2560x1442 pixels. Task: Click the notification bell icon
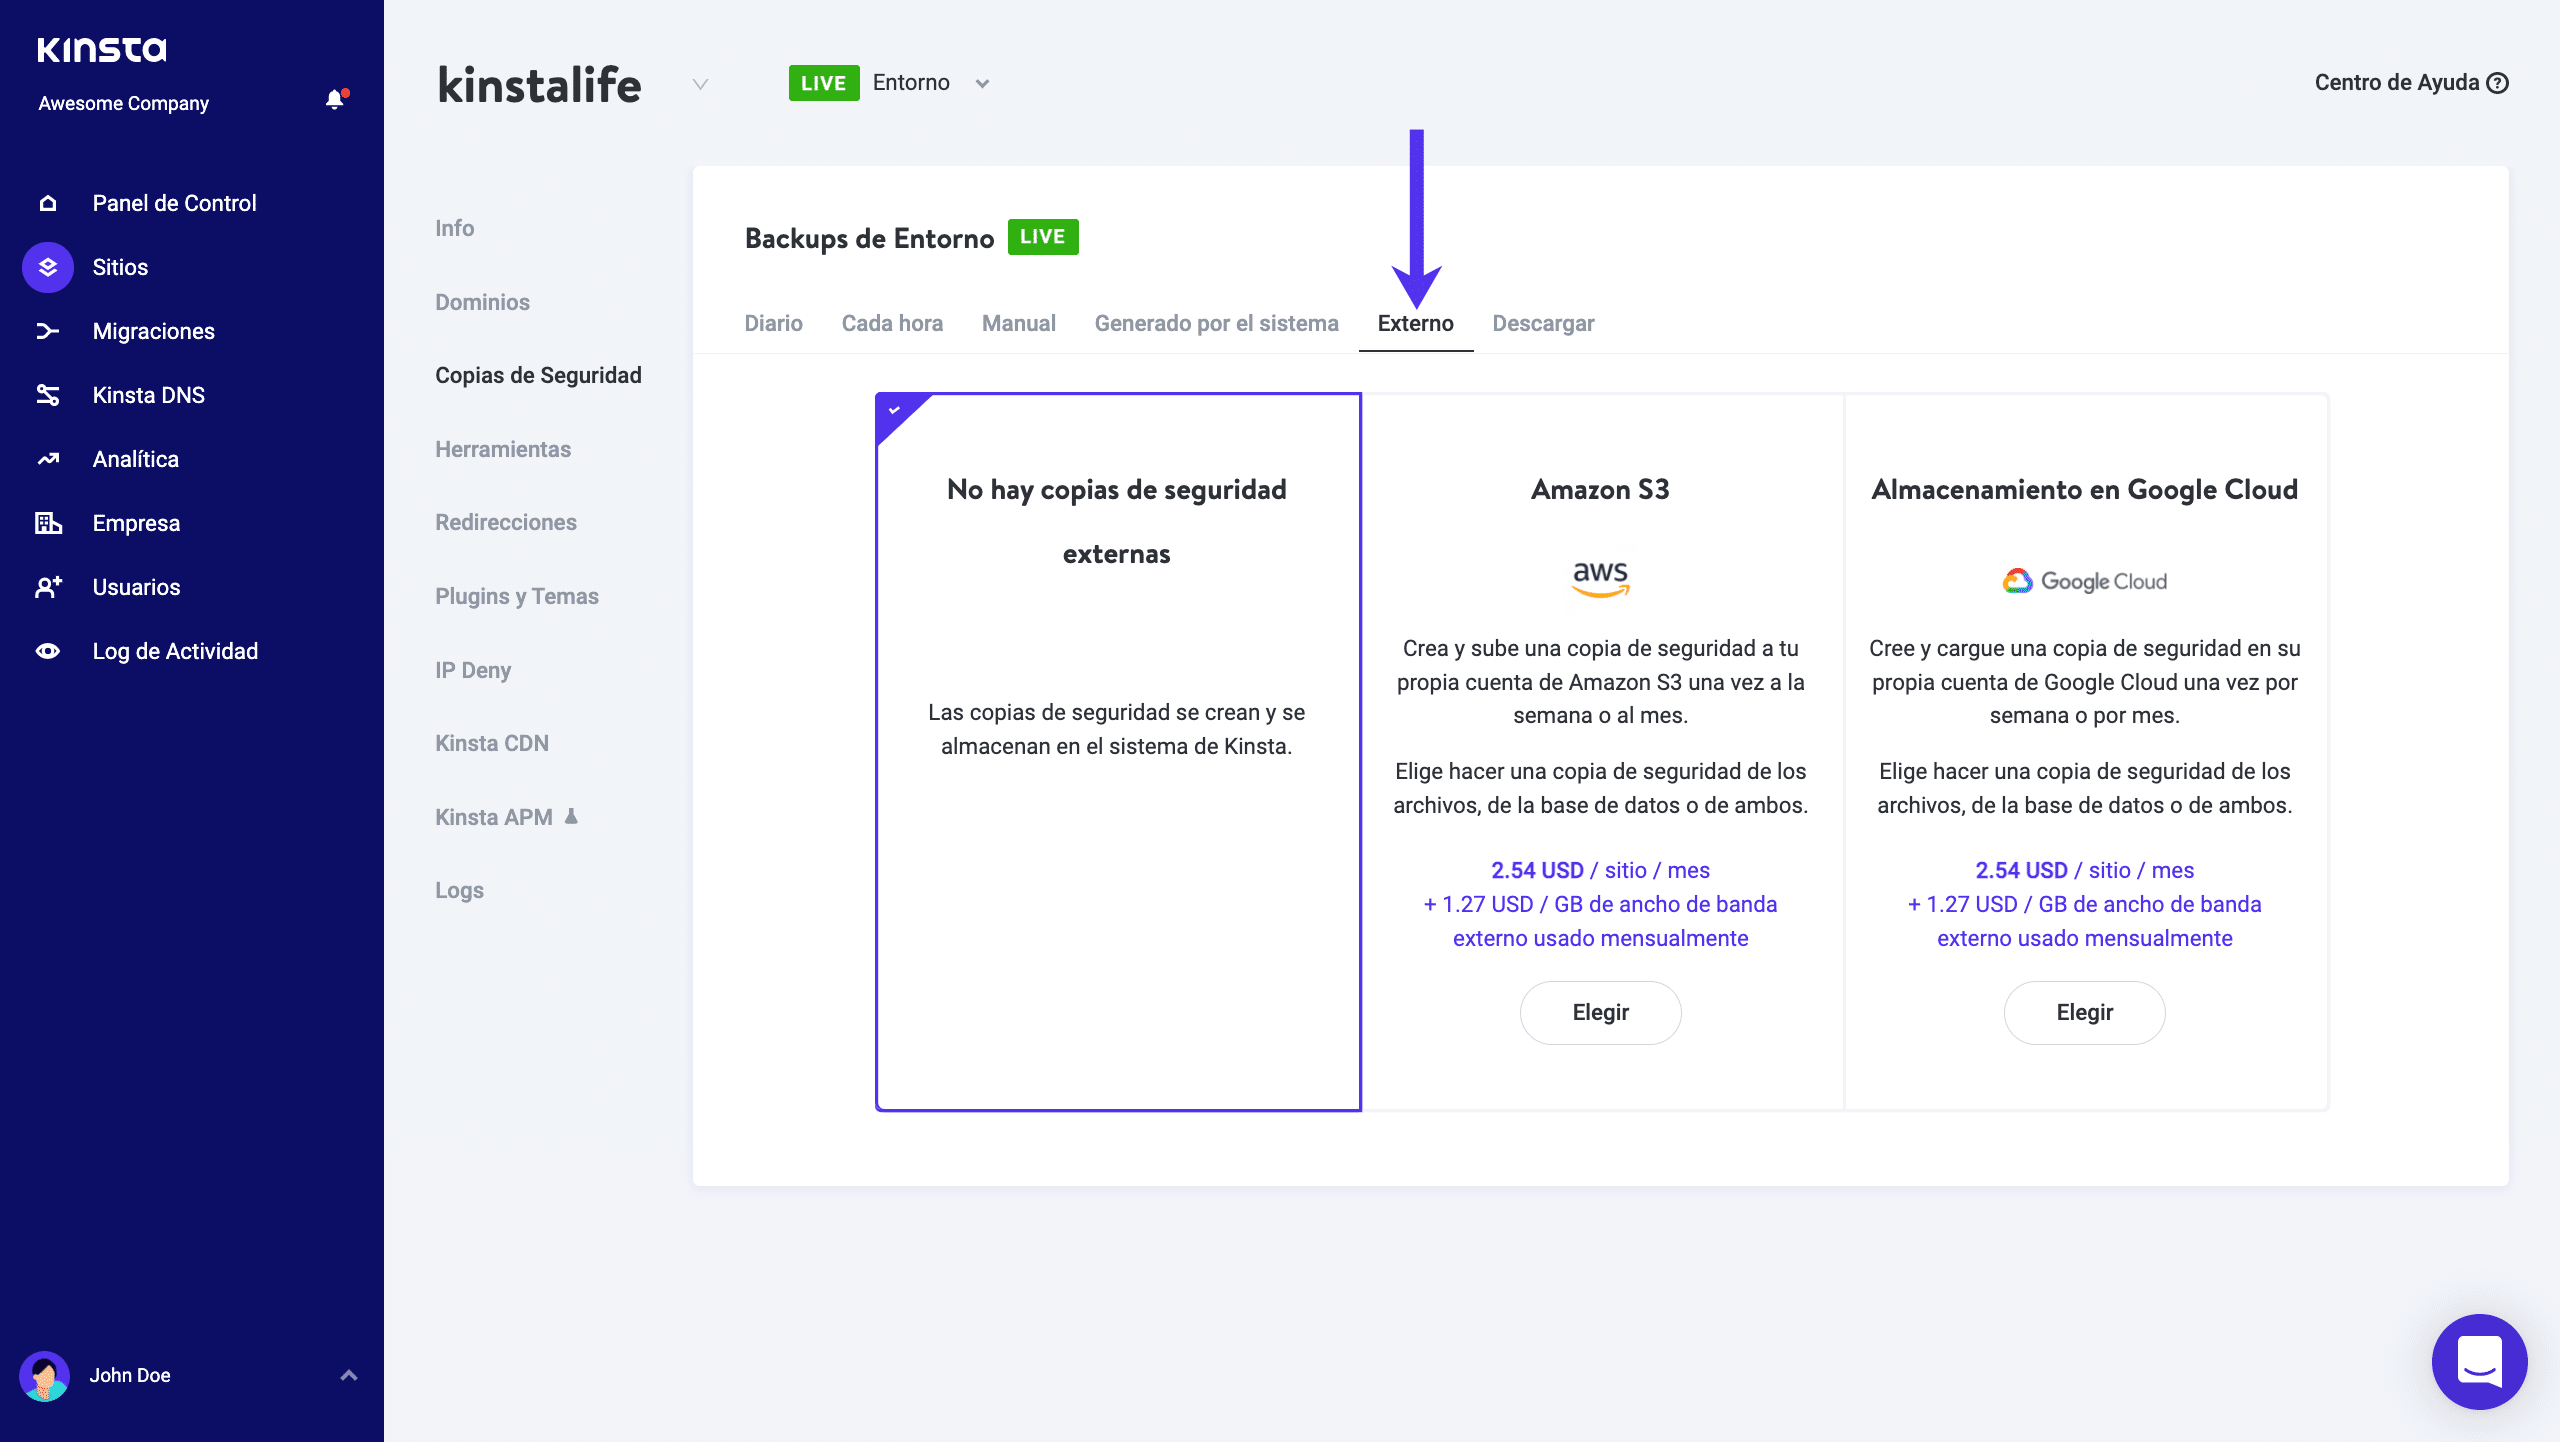335,100
